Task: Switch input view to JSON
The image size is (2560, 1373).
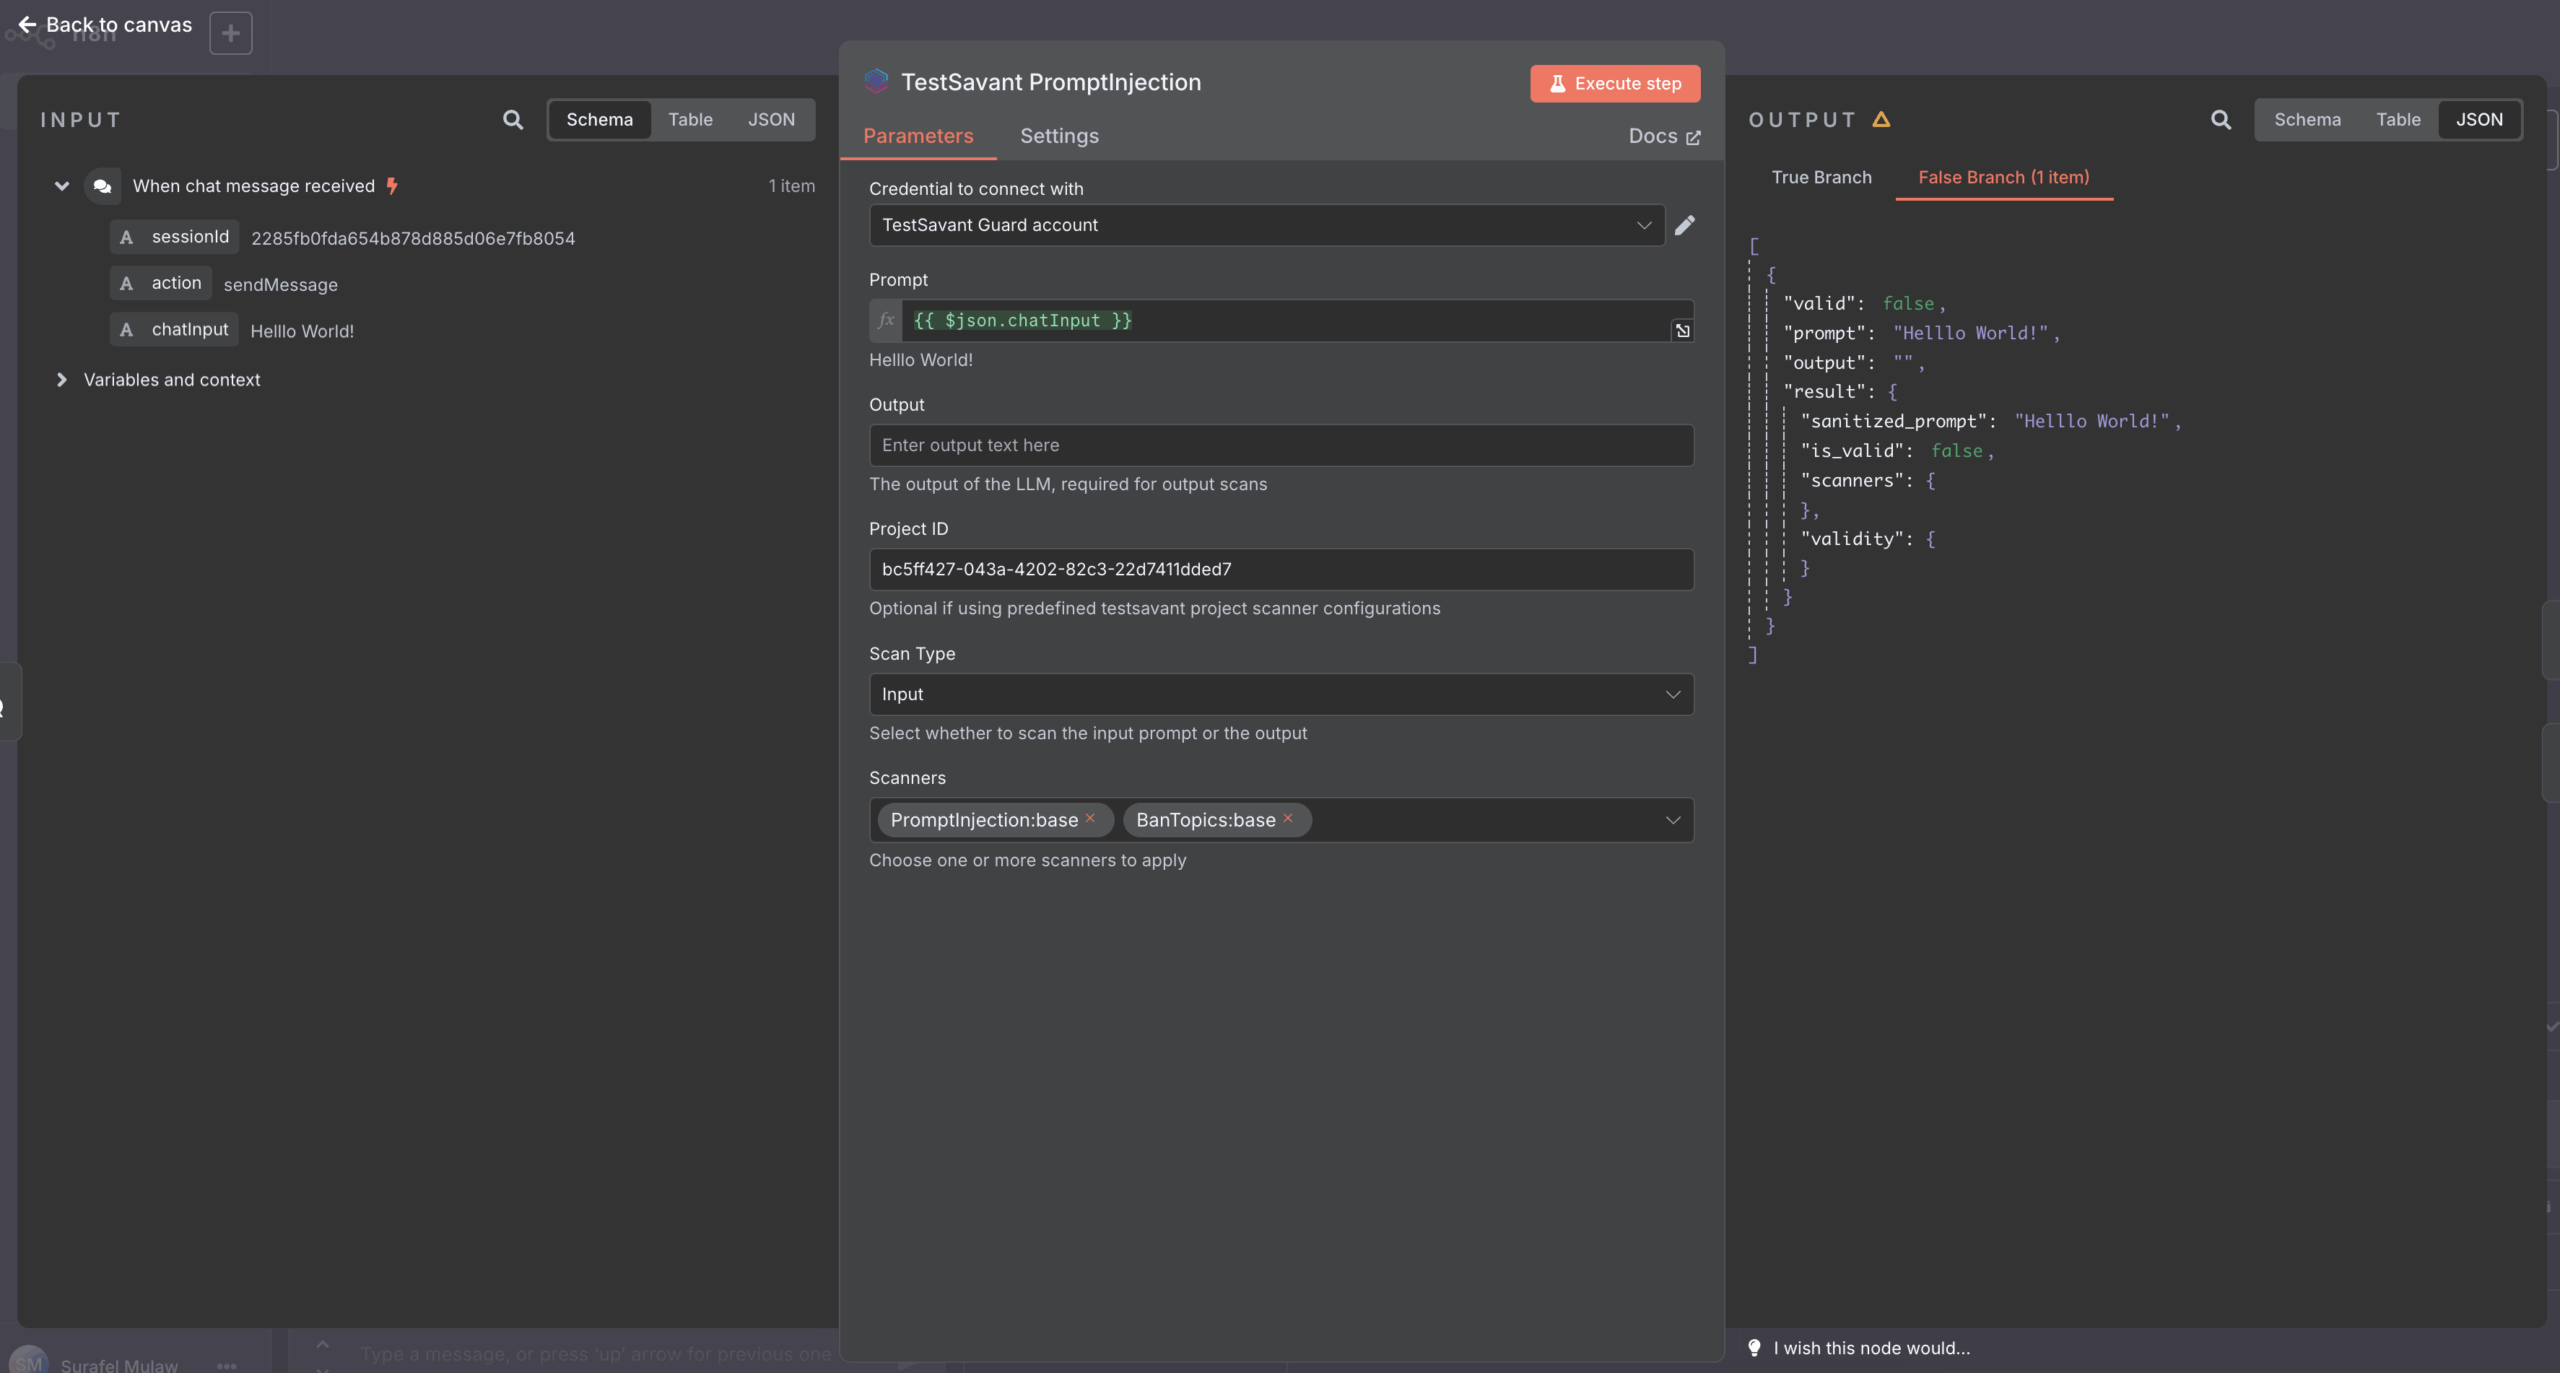Action: pos(771,120)
